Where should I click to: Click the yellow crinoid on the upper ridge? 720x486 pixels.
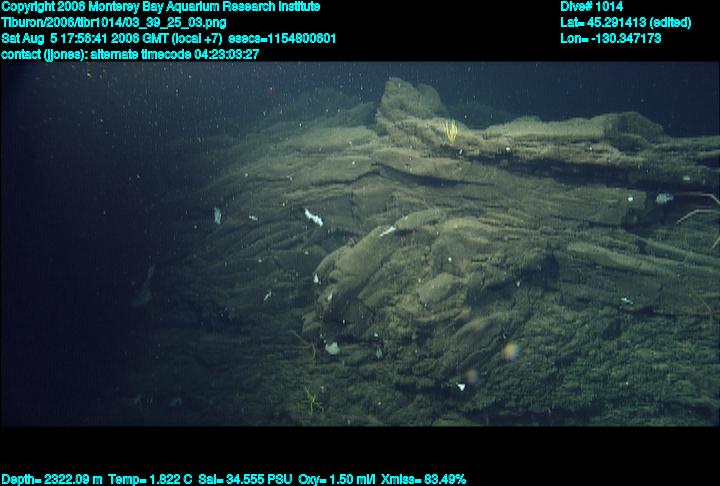click(451, 131)
